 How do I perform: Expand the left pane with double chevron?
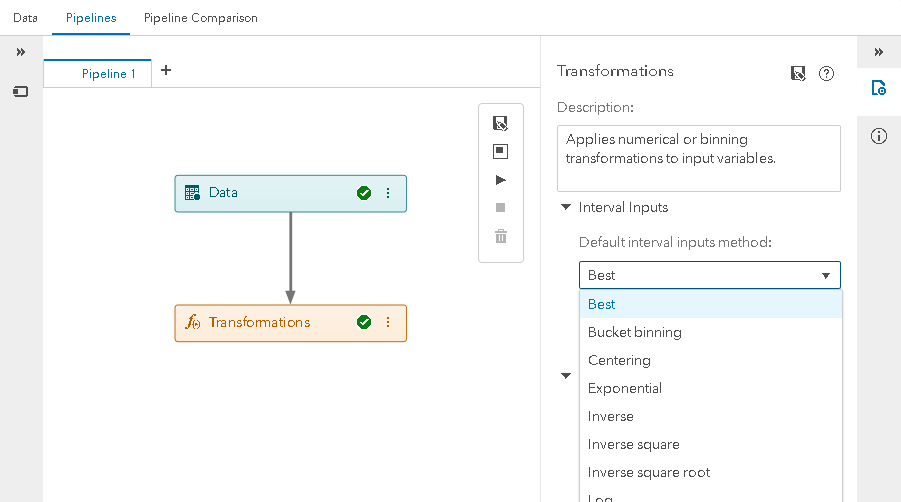[20, 52]
